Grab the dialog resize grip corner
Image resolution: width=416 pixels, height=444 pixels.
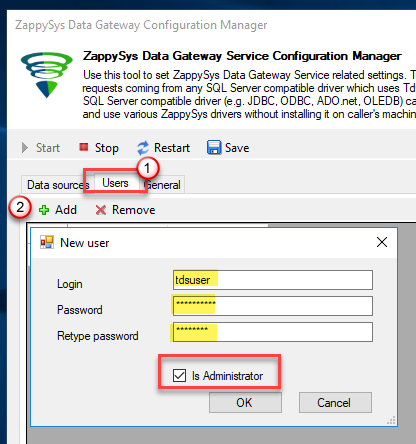[x=391, y=420]
